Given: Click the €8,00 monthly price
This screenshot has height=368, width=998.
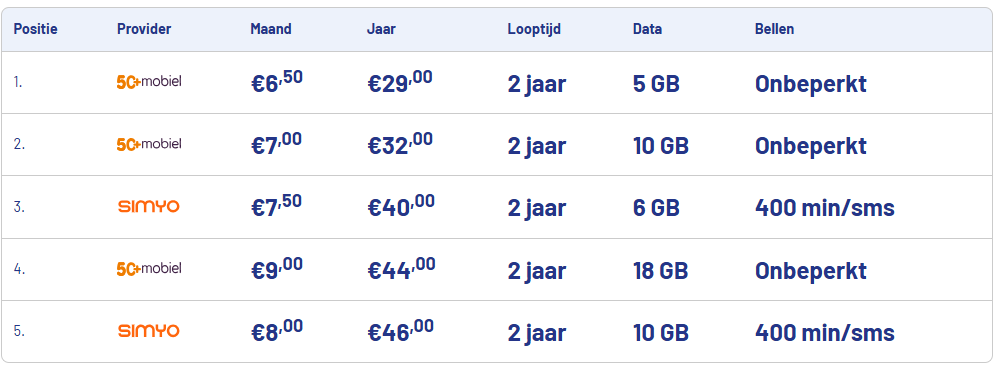Looking at the screenshot, I should coord(276,331).
